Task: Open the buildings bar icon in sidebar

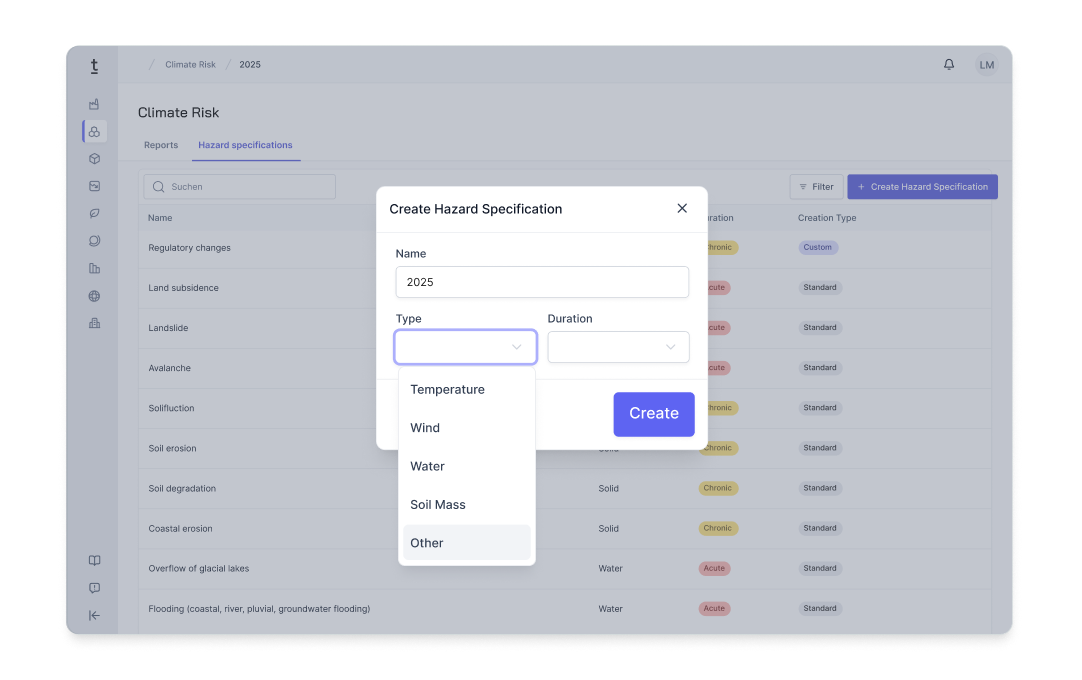Action: click(95, 269)
